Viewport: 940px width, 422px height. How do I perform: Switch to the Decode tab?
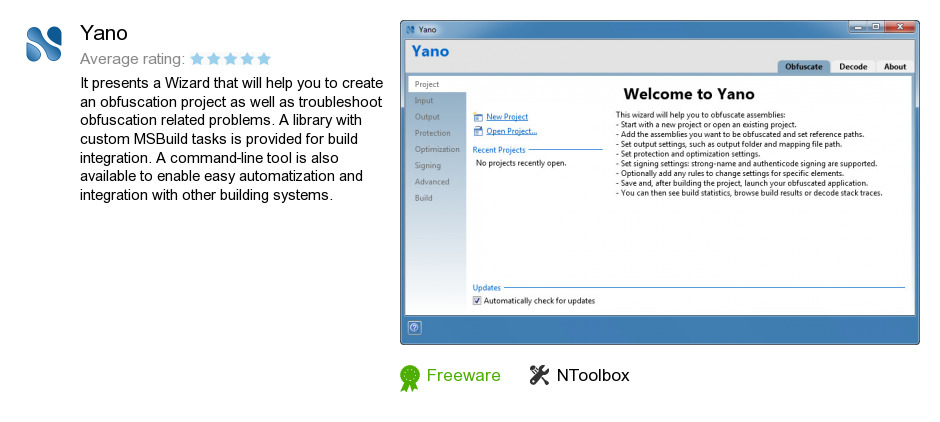tap(853, 67)
